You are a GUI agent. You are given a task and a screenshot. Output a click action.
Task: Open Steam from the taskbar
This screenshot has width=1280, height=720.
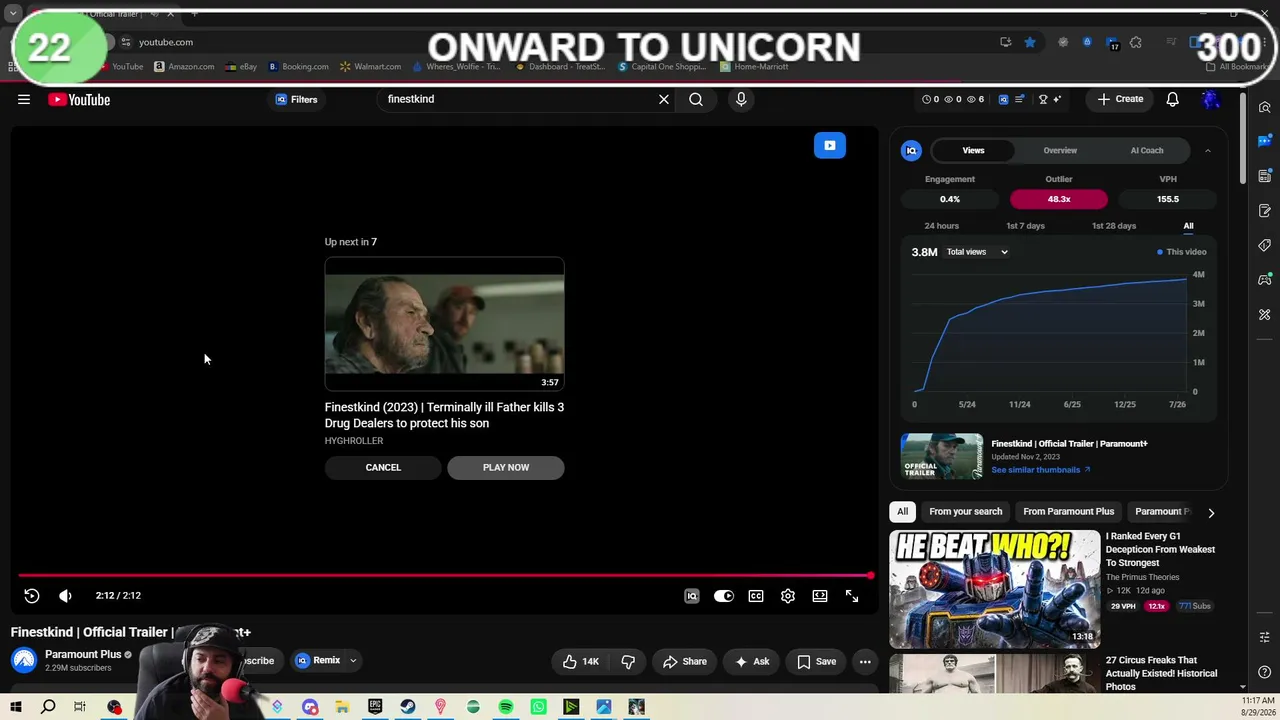(408, 707)
